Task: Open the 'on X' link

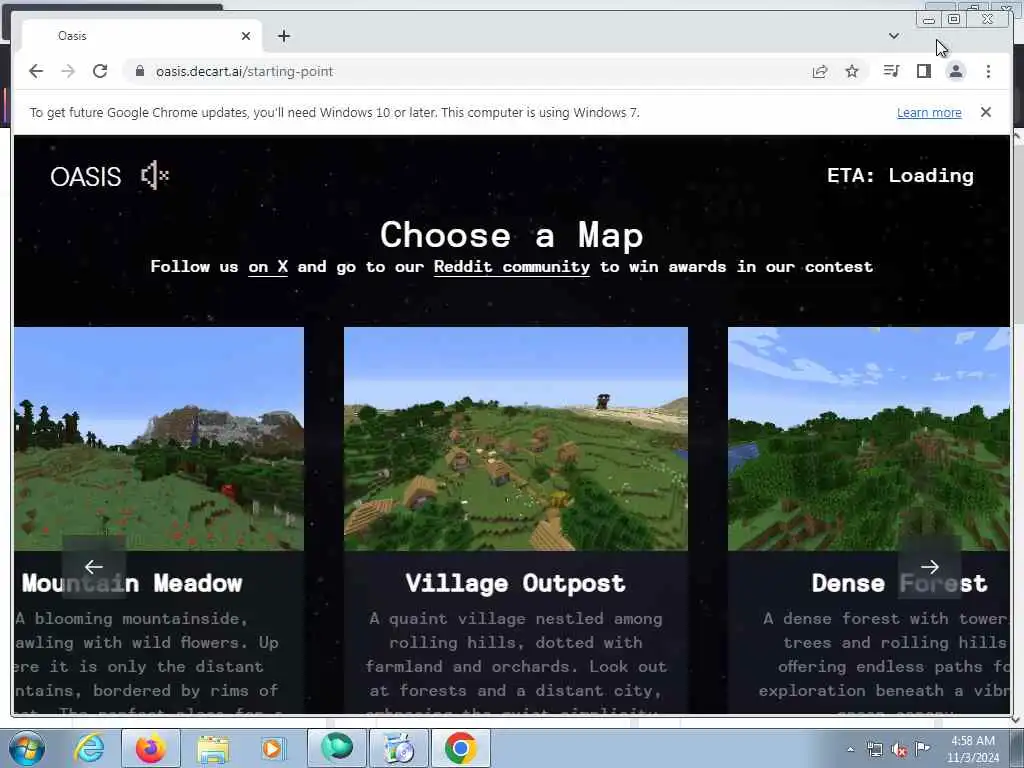Action: [268, 266]
